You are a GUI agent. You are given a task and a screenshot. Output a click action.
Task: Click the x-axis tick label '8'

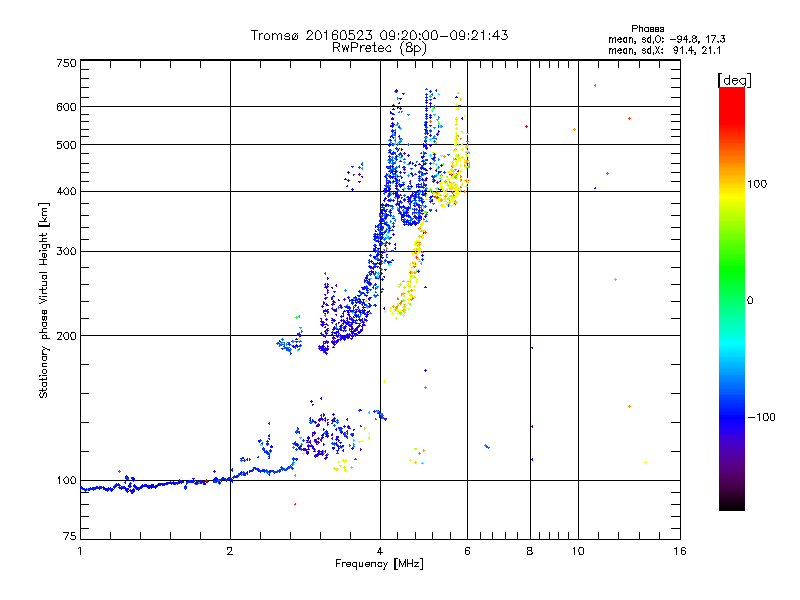[x=530, y=551]
